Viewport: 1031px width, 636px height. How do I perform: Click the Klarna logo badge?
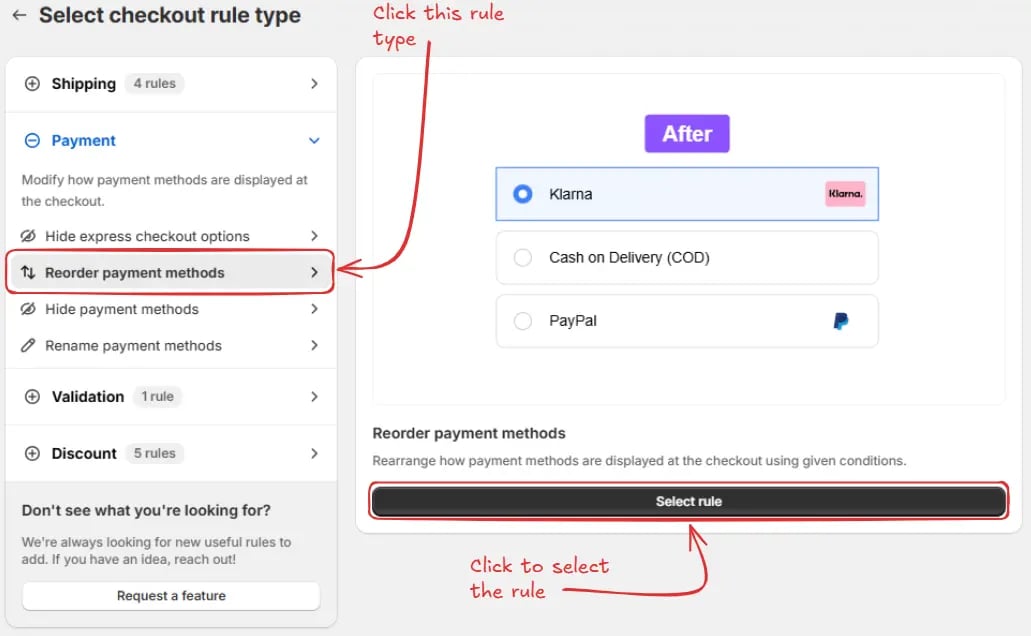pyautogui.click(x=845, y=194)
